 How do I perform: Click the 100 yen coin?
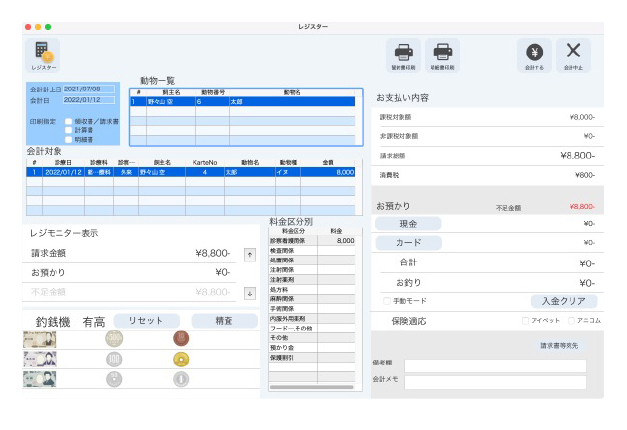click(x=114, y=359)
